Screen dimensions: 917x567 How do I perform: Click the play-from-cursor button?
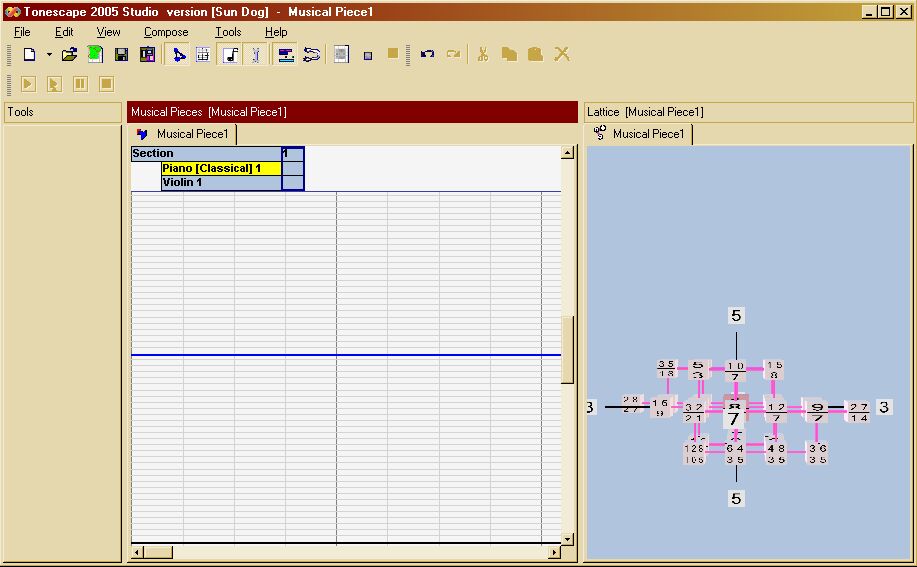point(54,84)
